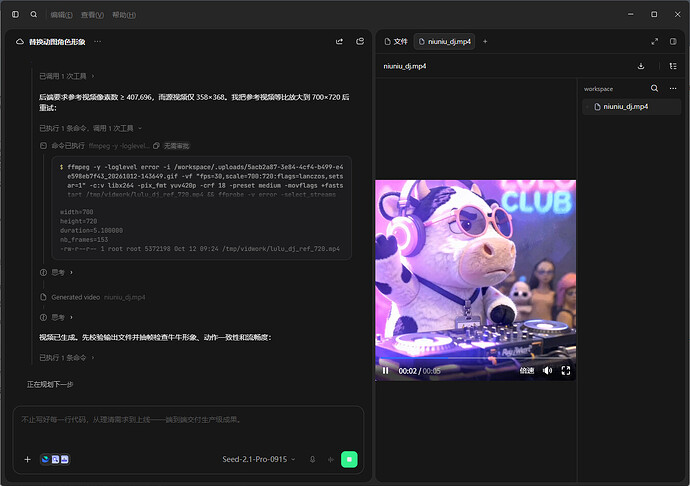
Task: Open workspace more options dots
Action: [x=673, y=88]
